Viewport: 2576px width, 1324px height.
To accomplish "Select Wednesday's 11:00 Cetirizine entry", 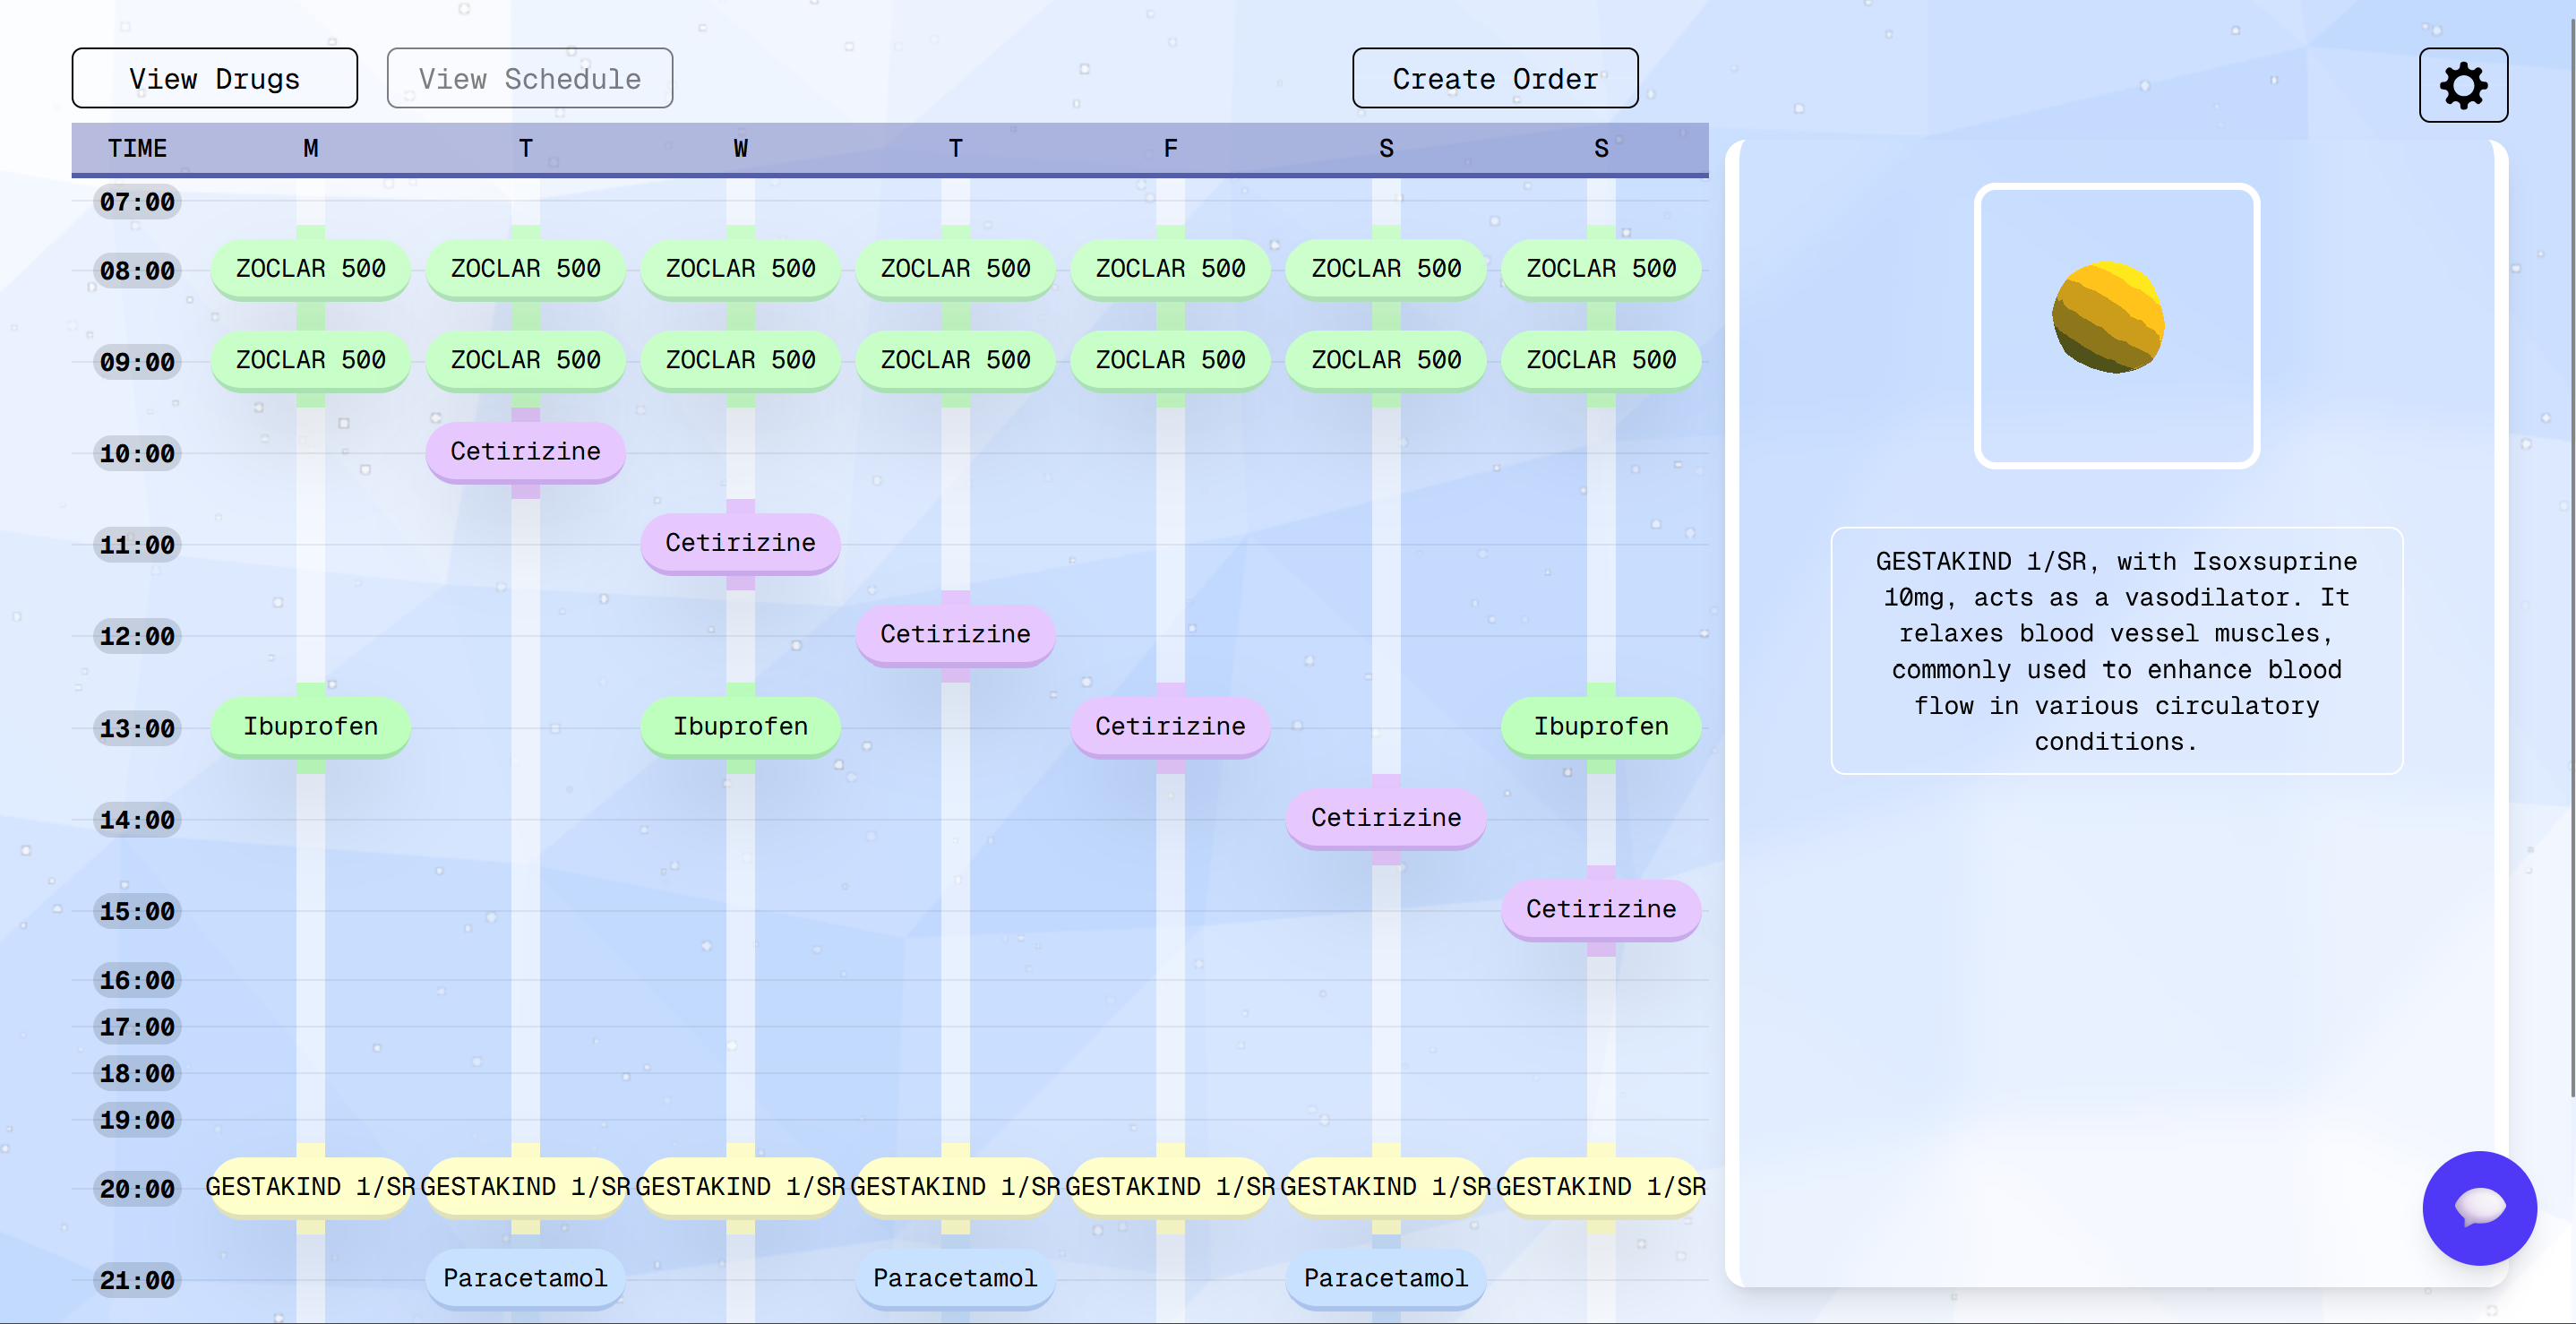I will click(x=740, y=542).
